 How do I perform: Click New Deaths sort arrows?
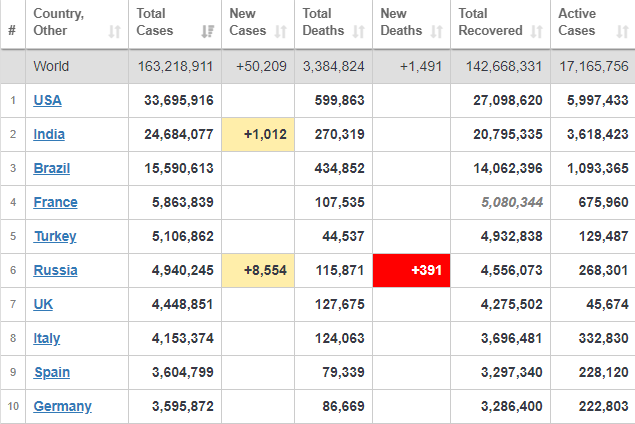click(x=436, y=31)
